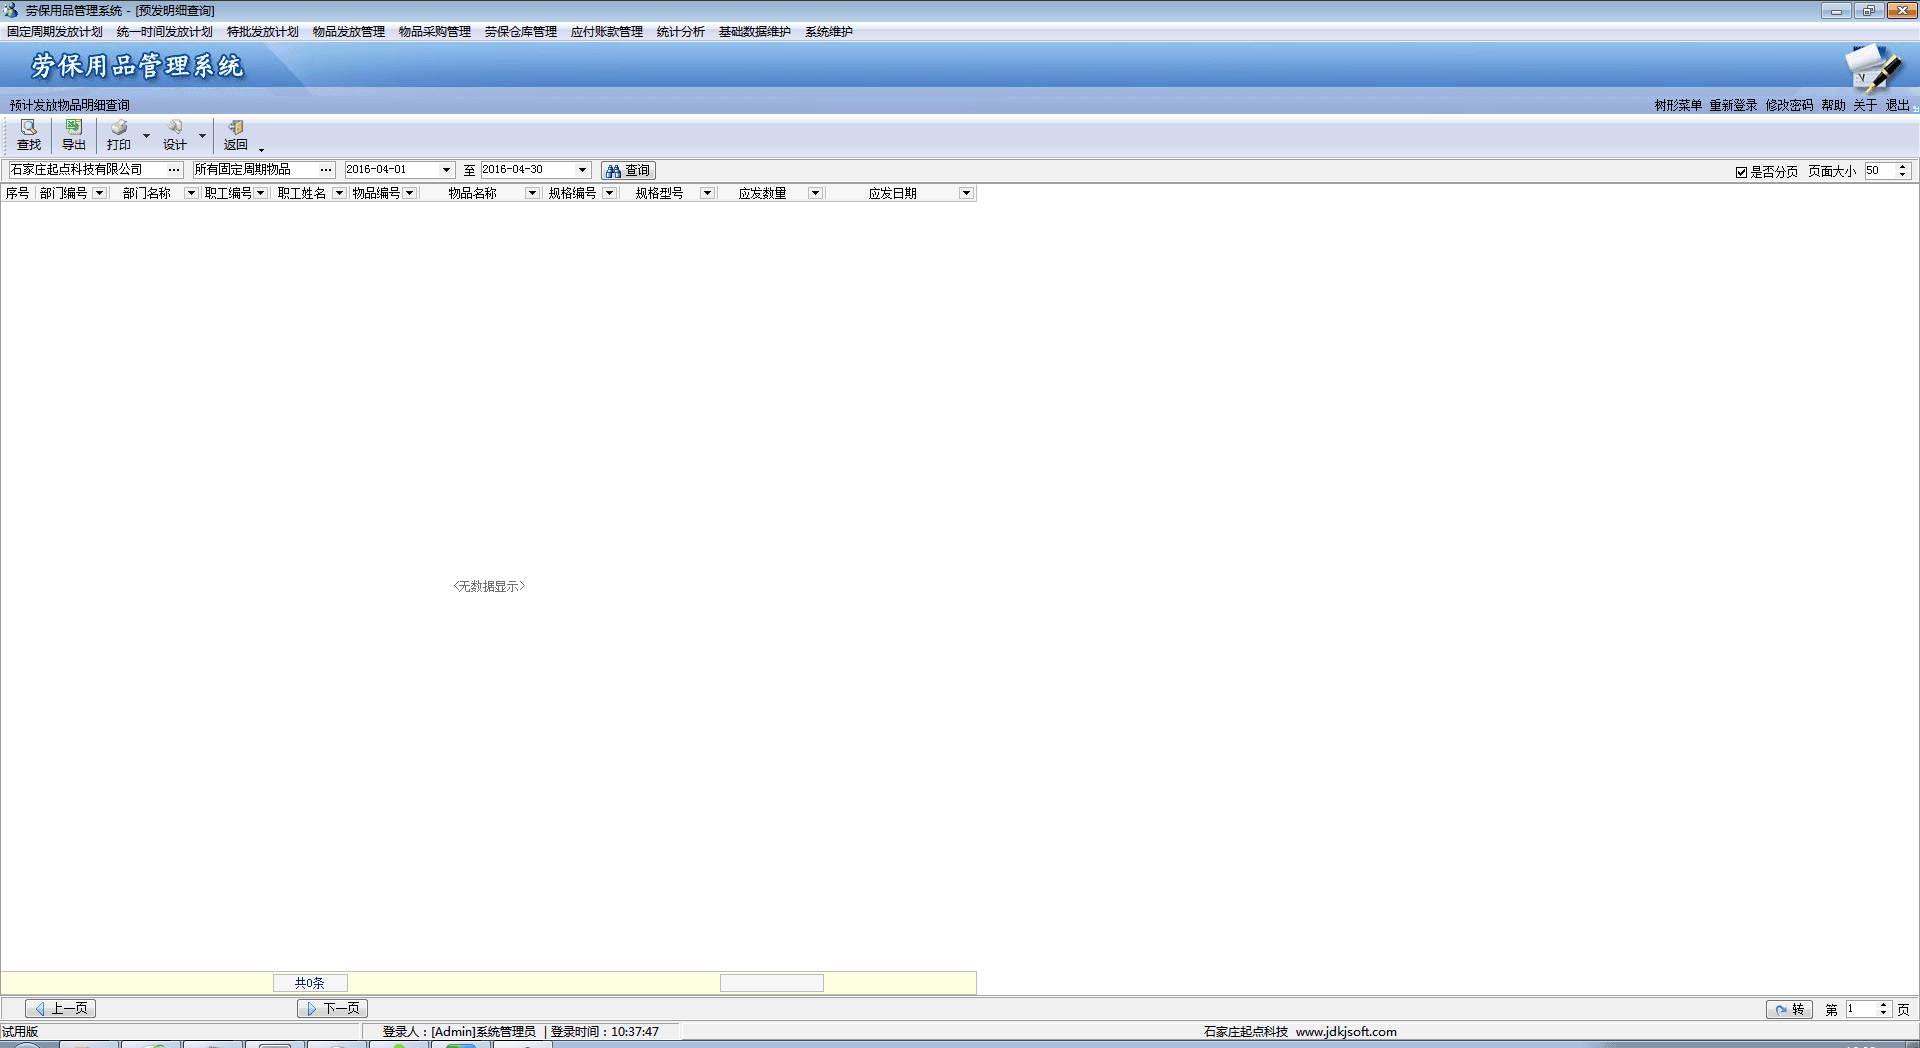Open the end date 2016-04-30 dropdown

[x=582, y=170]
